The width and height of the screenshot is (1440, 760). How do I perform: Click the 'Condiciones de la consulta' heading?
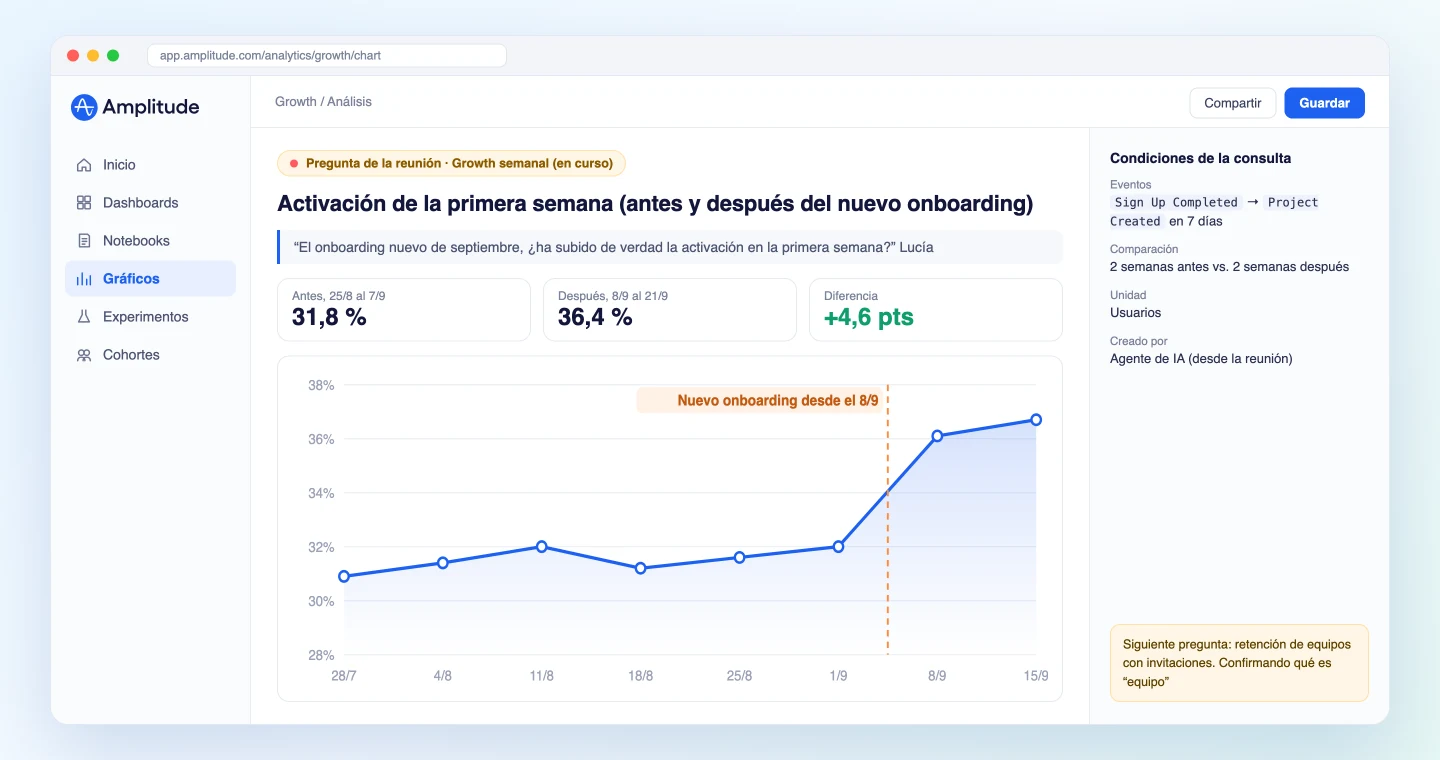1200,158
